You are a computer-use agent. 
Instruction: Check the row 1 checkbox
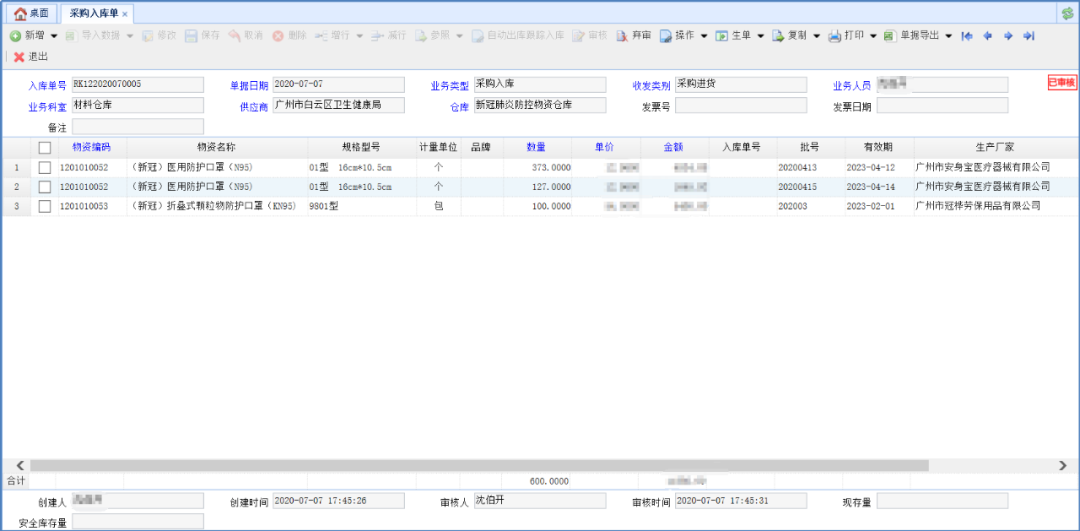[x=45, y=167]
